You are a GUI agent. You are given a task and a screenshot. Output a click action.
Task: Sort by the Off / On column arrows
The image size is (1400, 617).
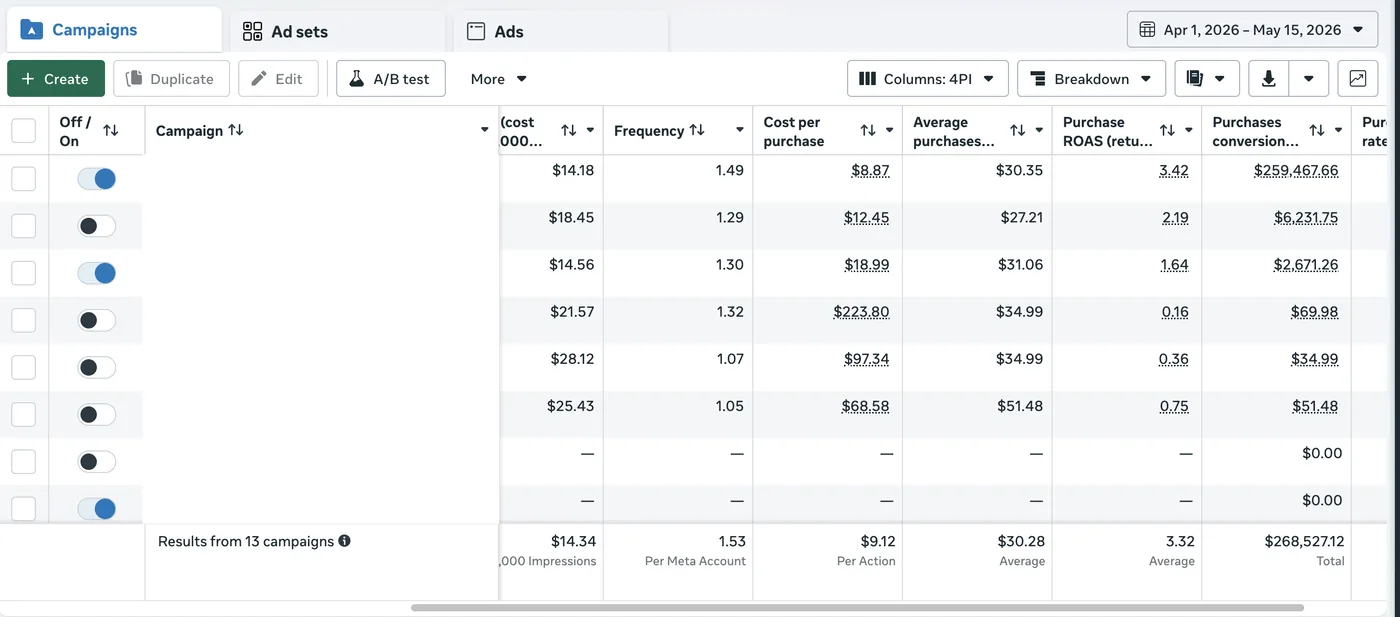(111, 131)
